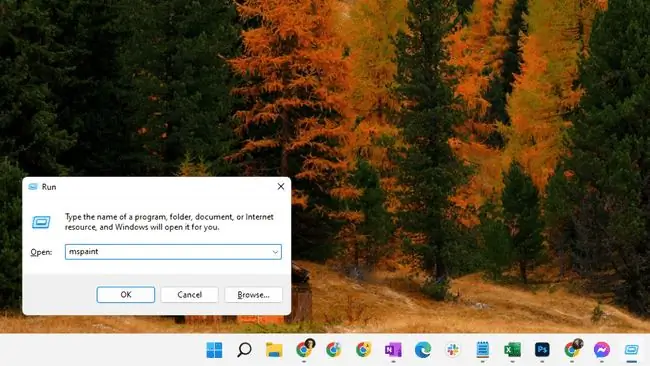
Task: Open the Windows Start menu
Action: 214,350
